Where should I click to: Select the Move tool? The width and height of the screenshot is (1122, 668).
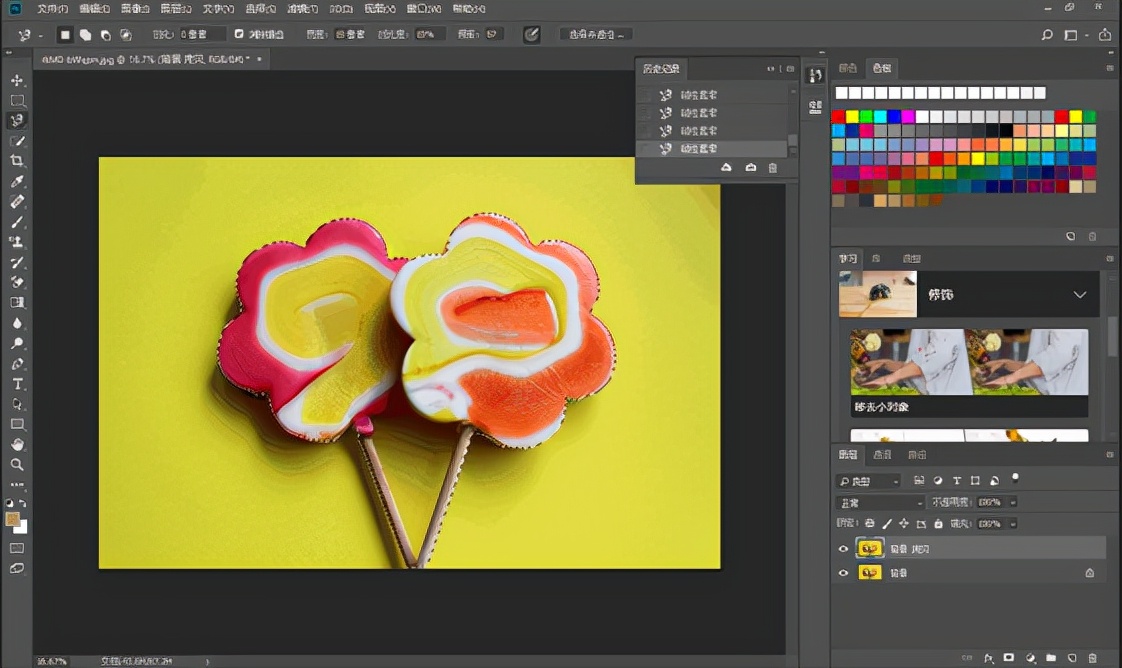click(x=17, y=80)
